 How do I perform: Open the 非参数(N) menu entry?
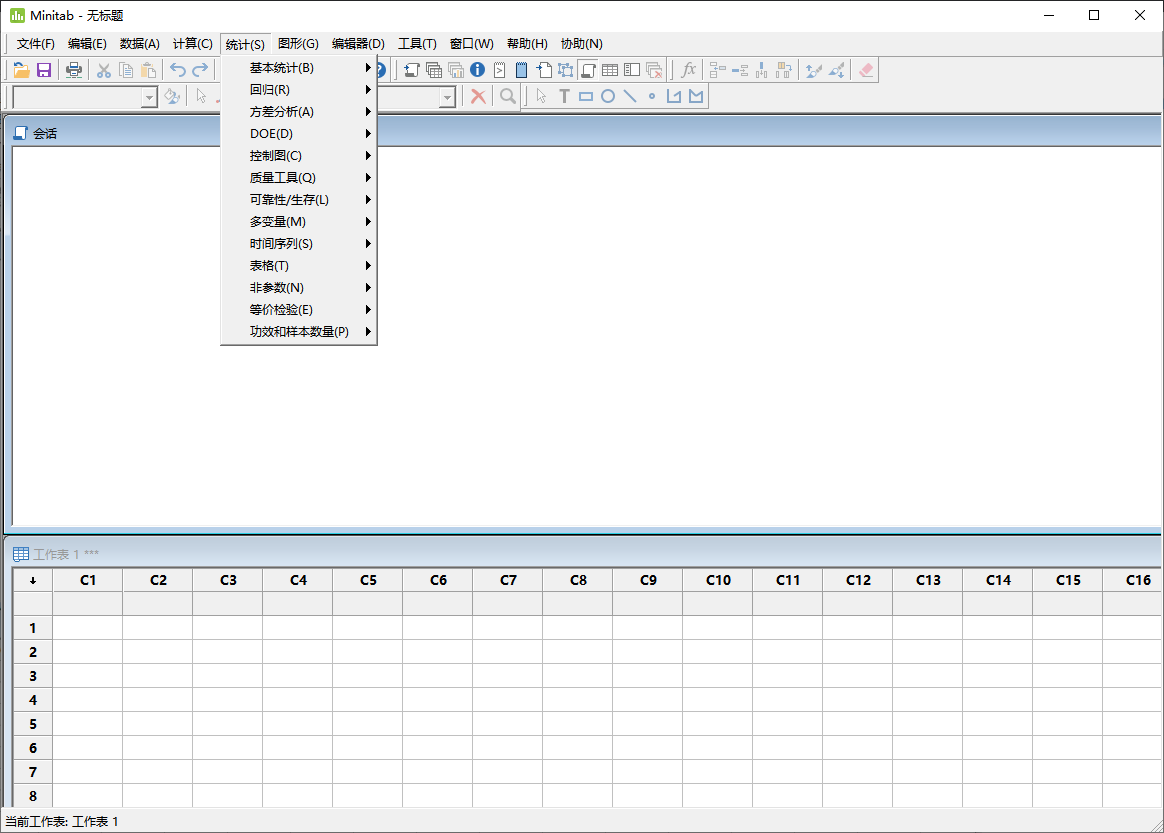(299, 288)
